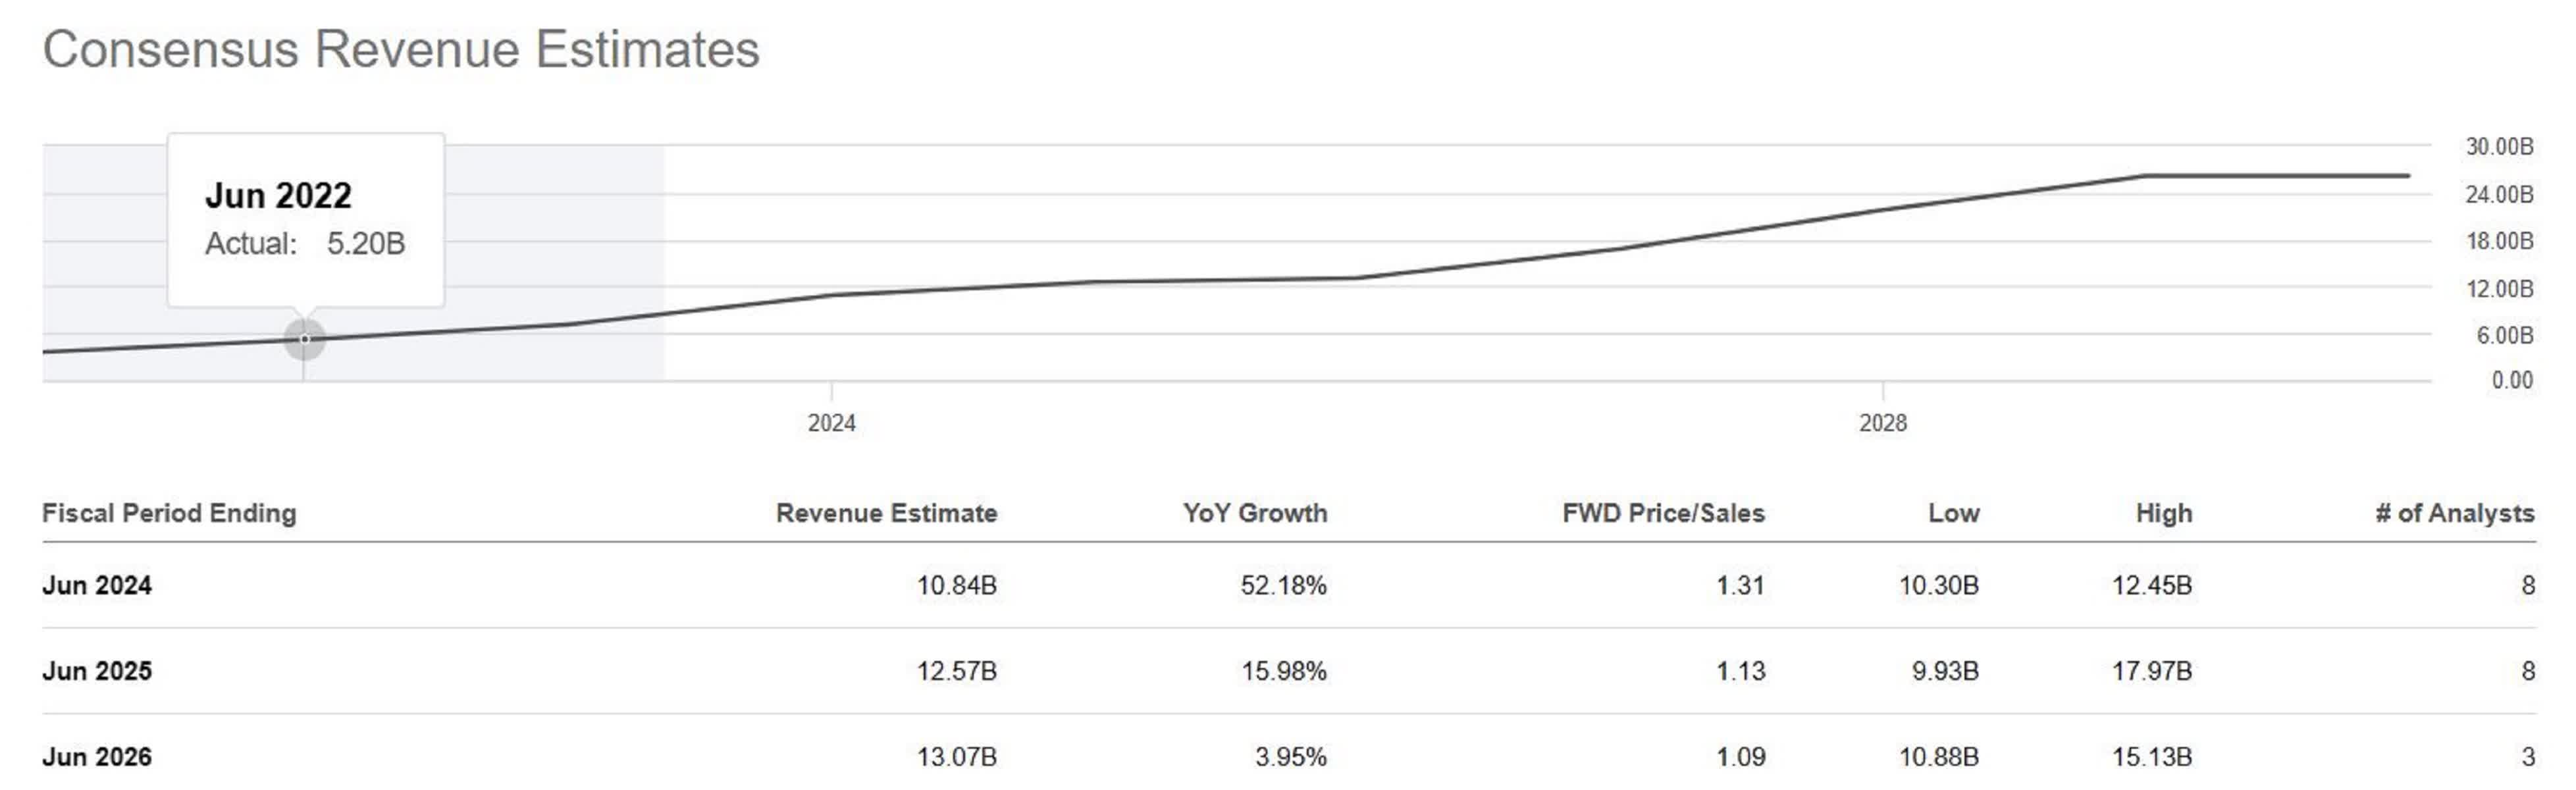Click the Consensus Revenue Estimates heading
The height and width of the screenshot is (790, 2576).
pos(401,50)
